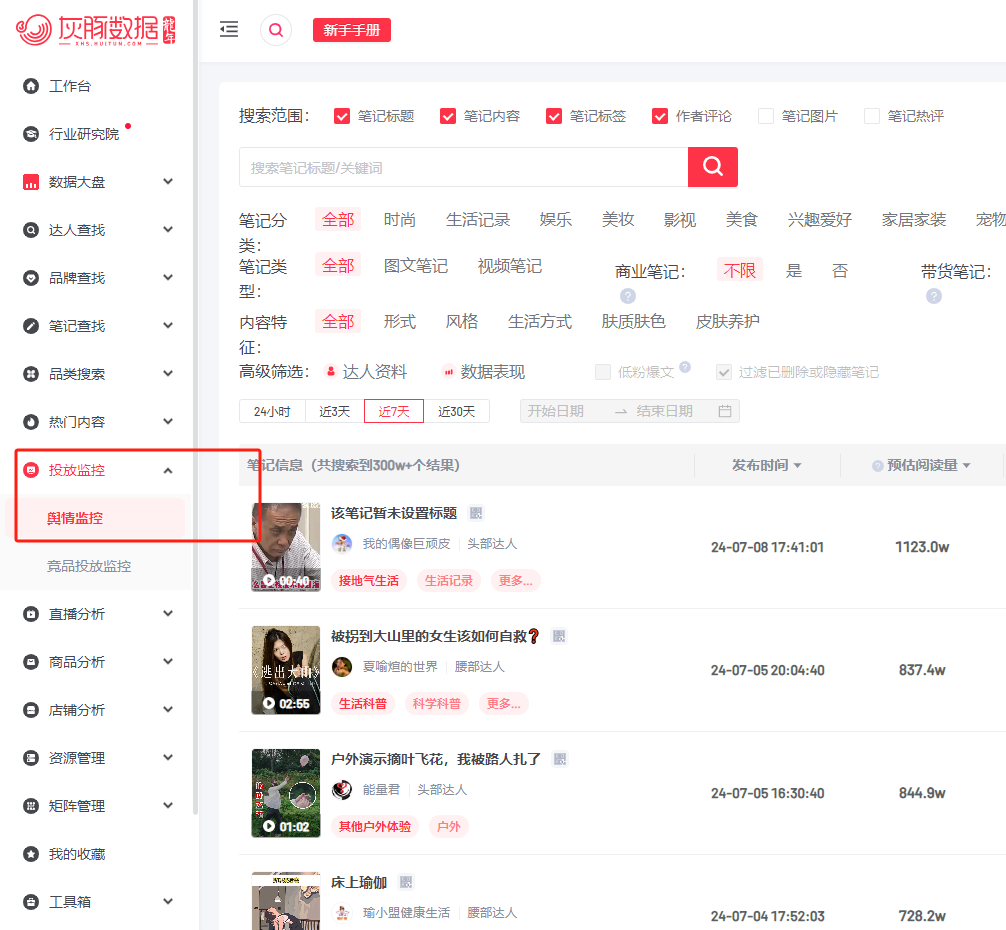
Task: Open the round search icon in header
Action: (x=276, y=30)
